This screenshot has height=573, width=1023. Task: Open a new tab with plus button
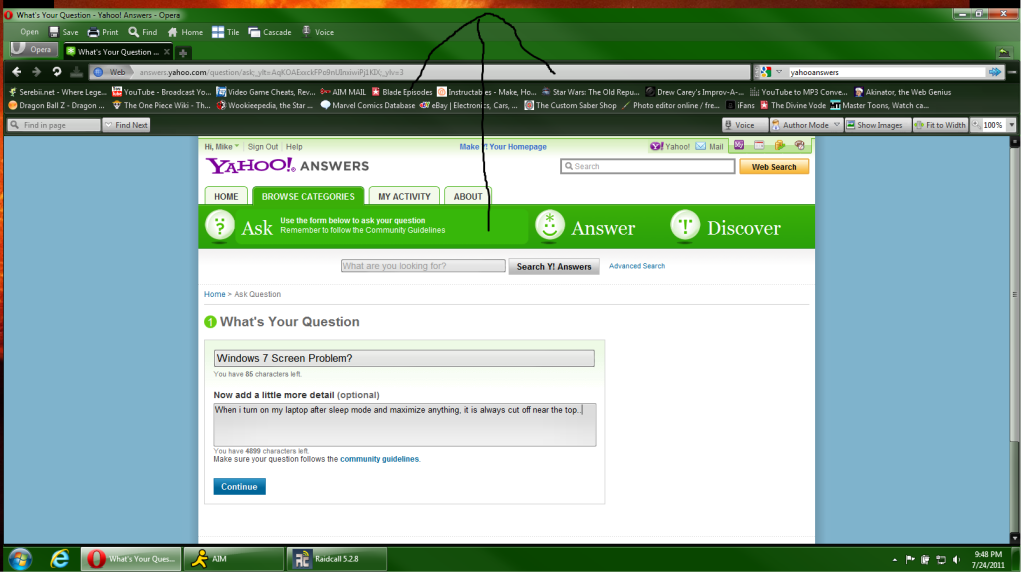coord(183,53)
